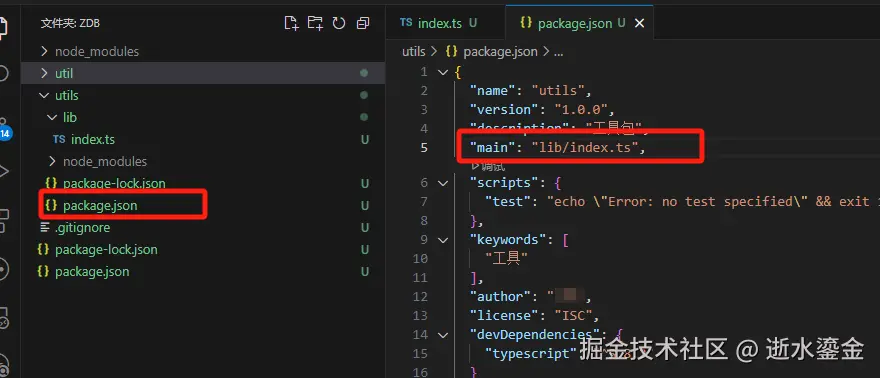Click the New File icon in explorer header
This screenshot has width=880, height=378.
click(x=291, y=23)
